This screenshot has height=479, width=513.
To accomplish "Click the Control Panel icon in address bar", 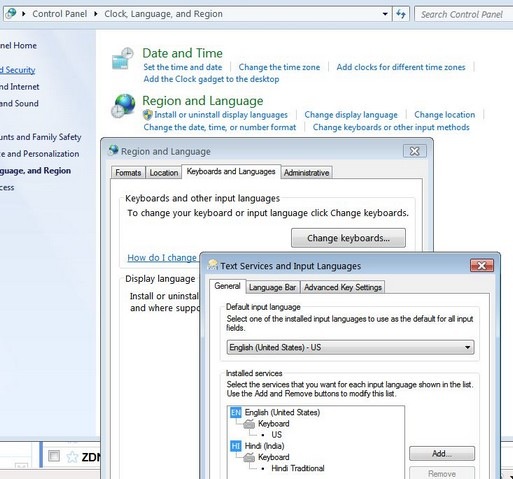I will (11, 13).
